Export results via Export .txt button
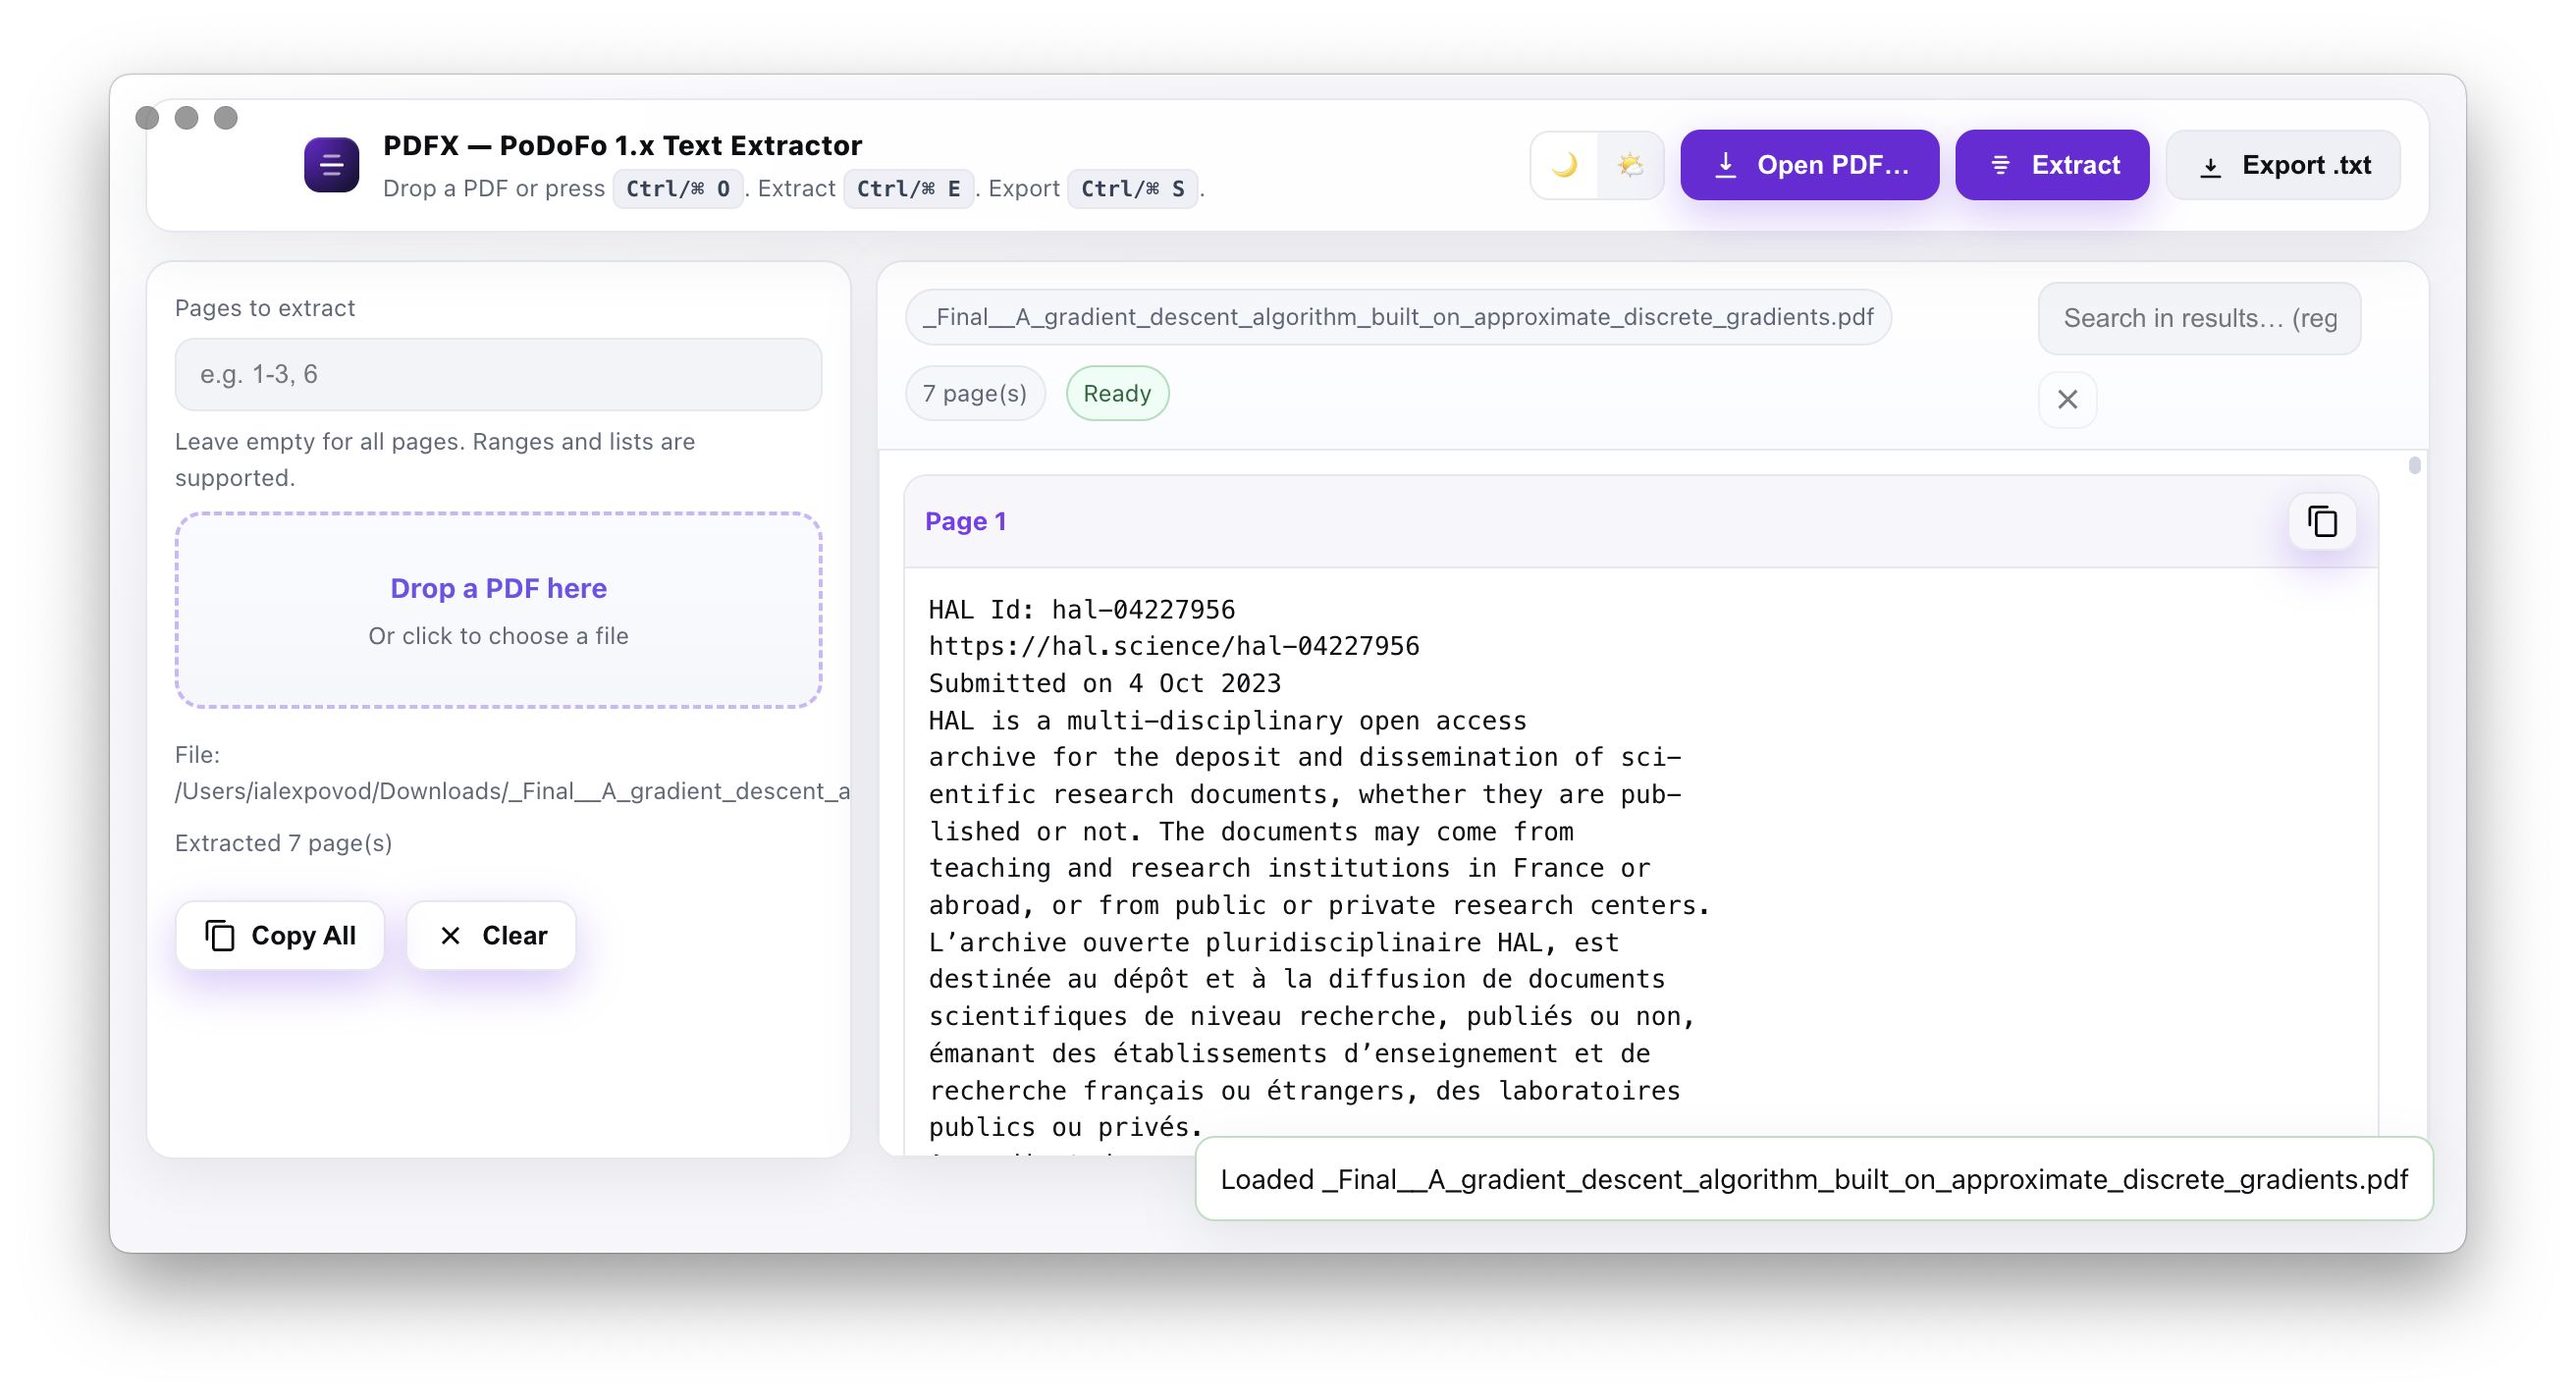The width and height of the screenshot is (2576, 1398). coord(2283,165)
